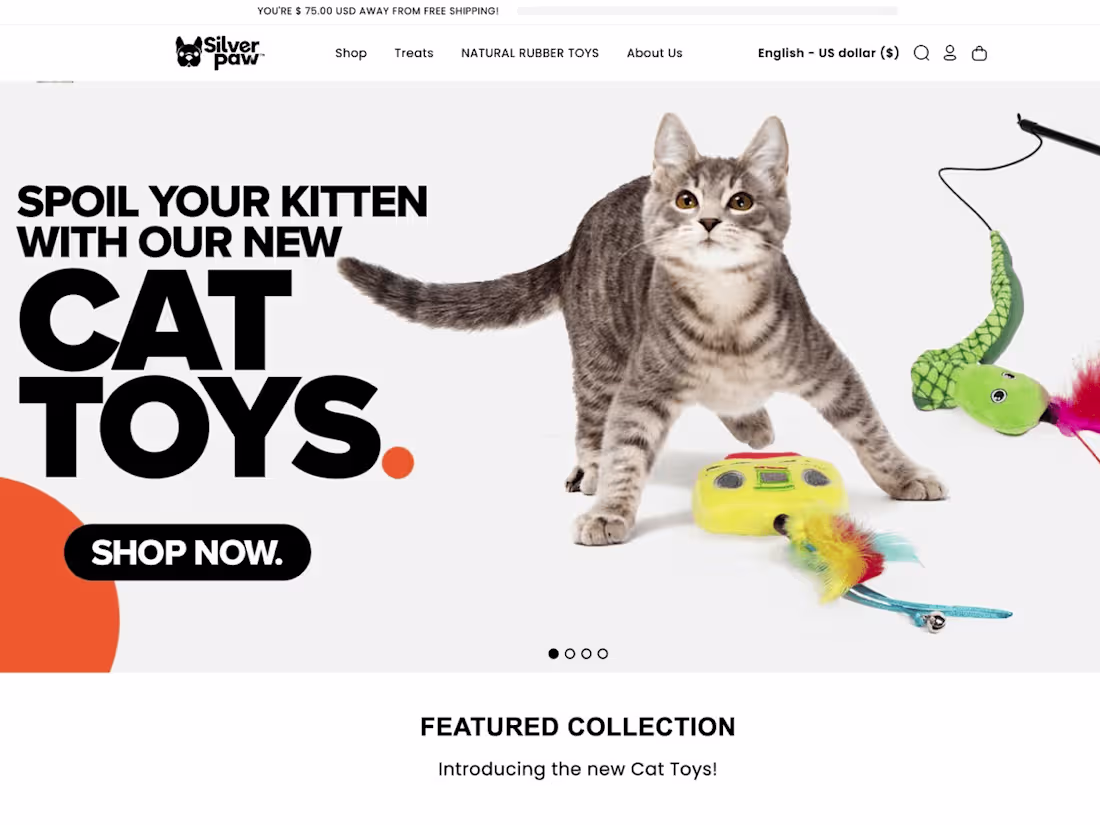Switch to second carousel slide dot
Viewport: 1100px width, 825px height.
[x=570, y=654]
